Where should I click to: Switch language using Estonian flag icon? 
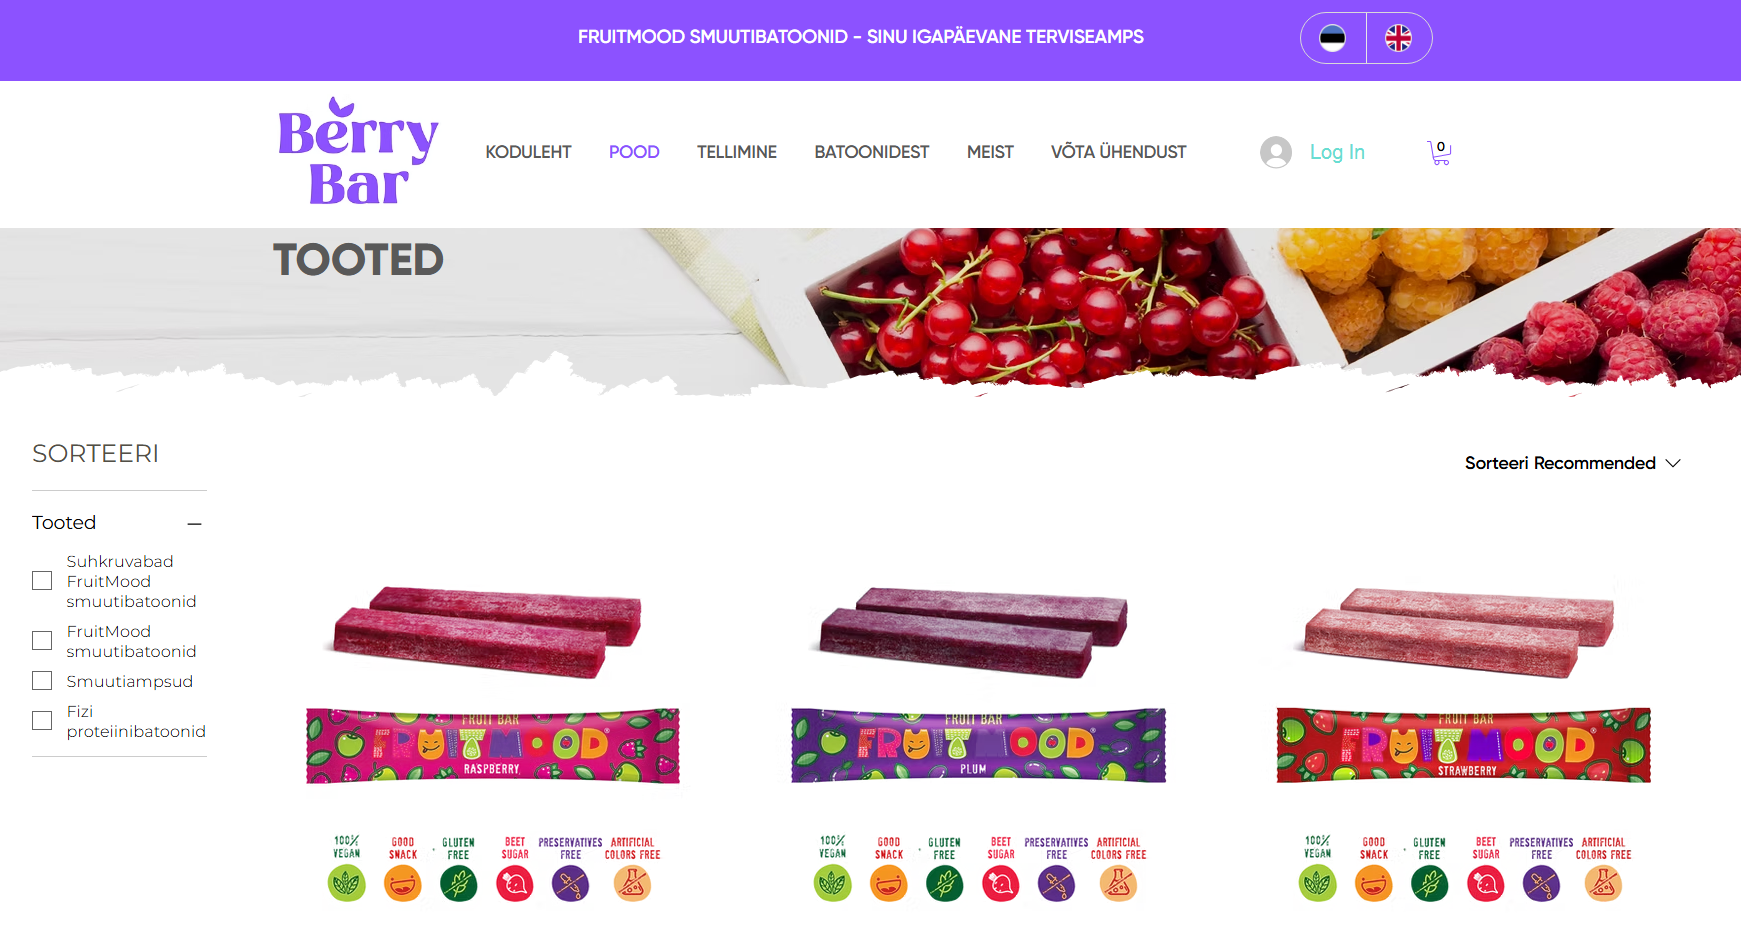1332,38
